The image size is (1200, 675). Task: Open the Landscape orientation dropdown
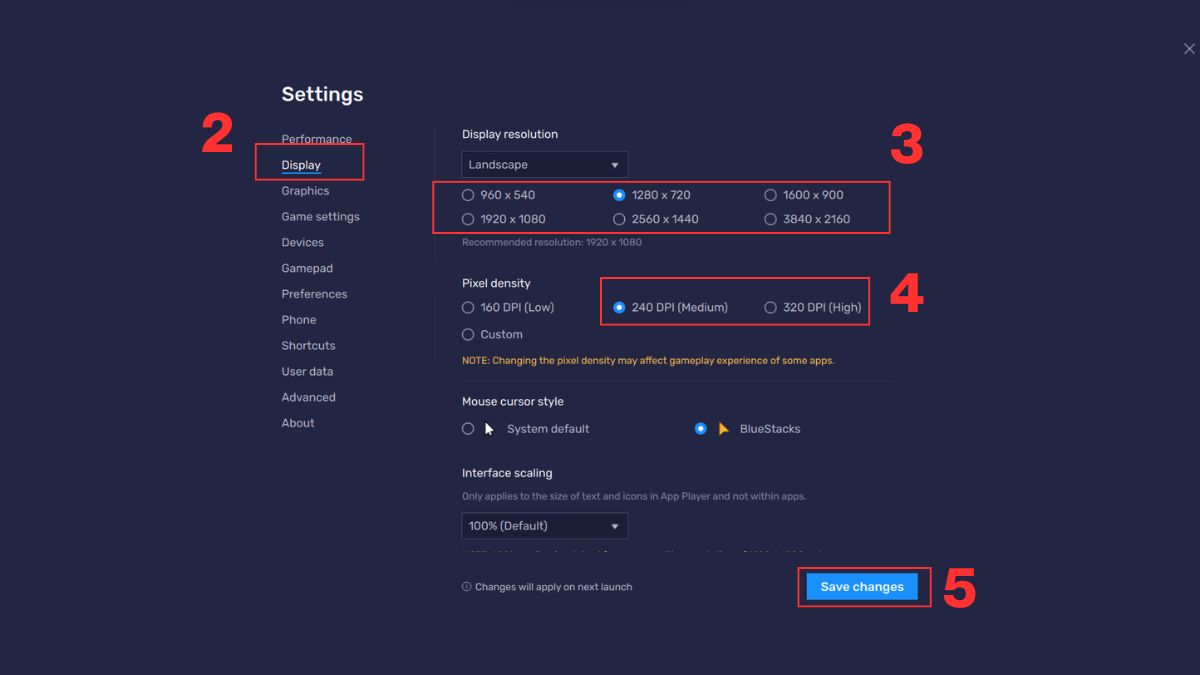545,165
